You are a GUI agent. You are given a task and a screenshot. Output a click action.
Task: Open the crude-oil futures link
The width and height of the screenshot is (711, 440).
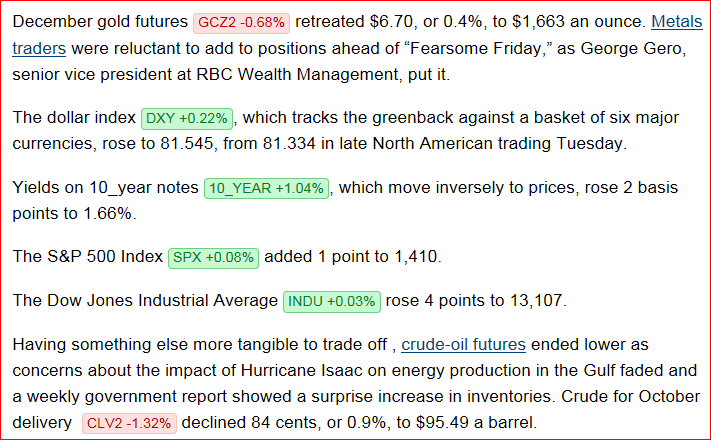(463, 345)
